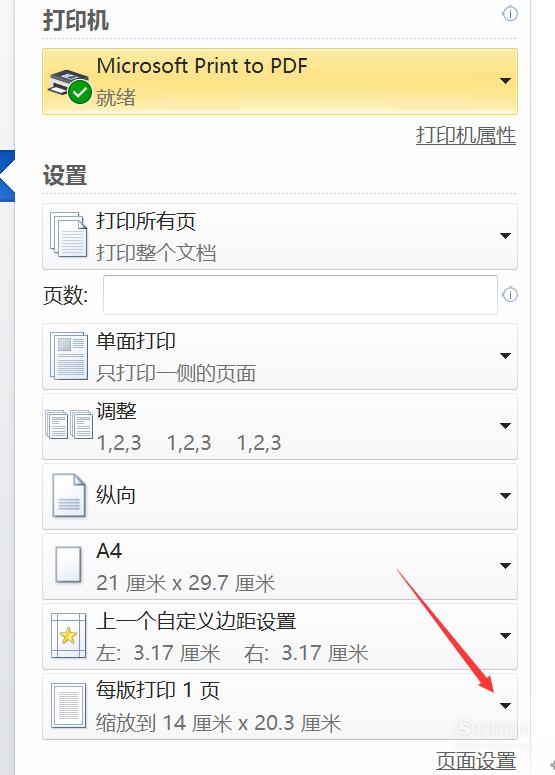Expand the 每版打印 1 页 dropdown arrow
Viewport: 555px width, 775px height.
[x=505, y=706]
